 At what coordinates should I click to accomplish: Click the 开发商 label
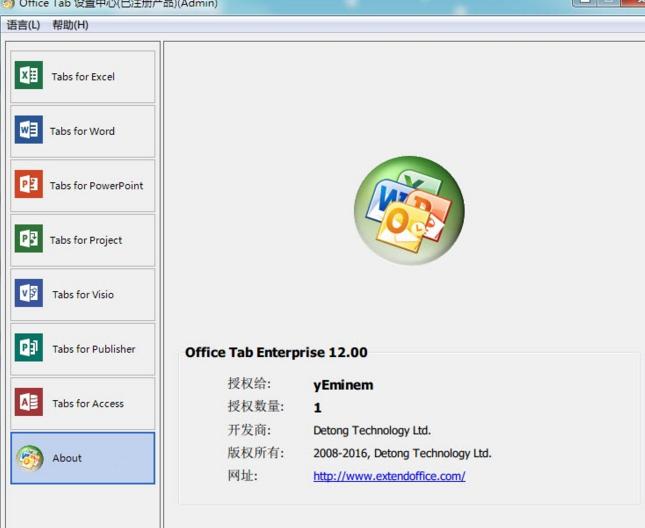(x=249, y=430)
